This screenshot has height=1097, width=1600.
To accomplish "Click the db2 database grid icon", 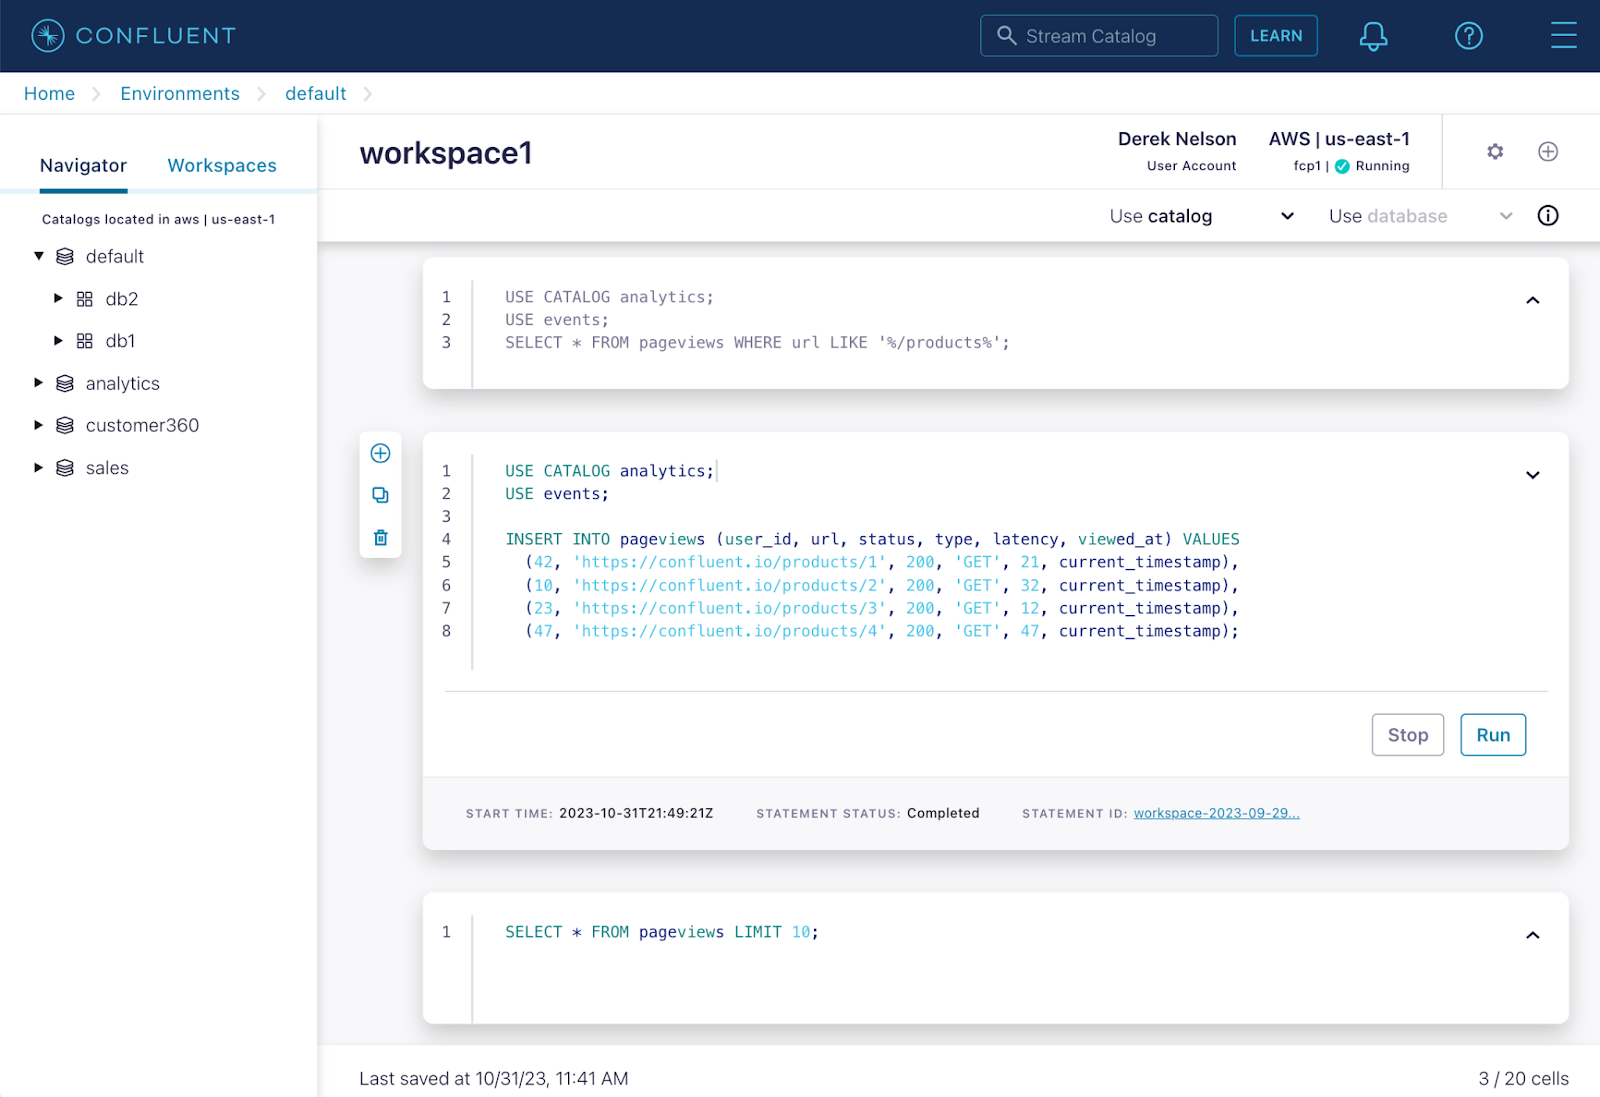I will point(85,299).
